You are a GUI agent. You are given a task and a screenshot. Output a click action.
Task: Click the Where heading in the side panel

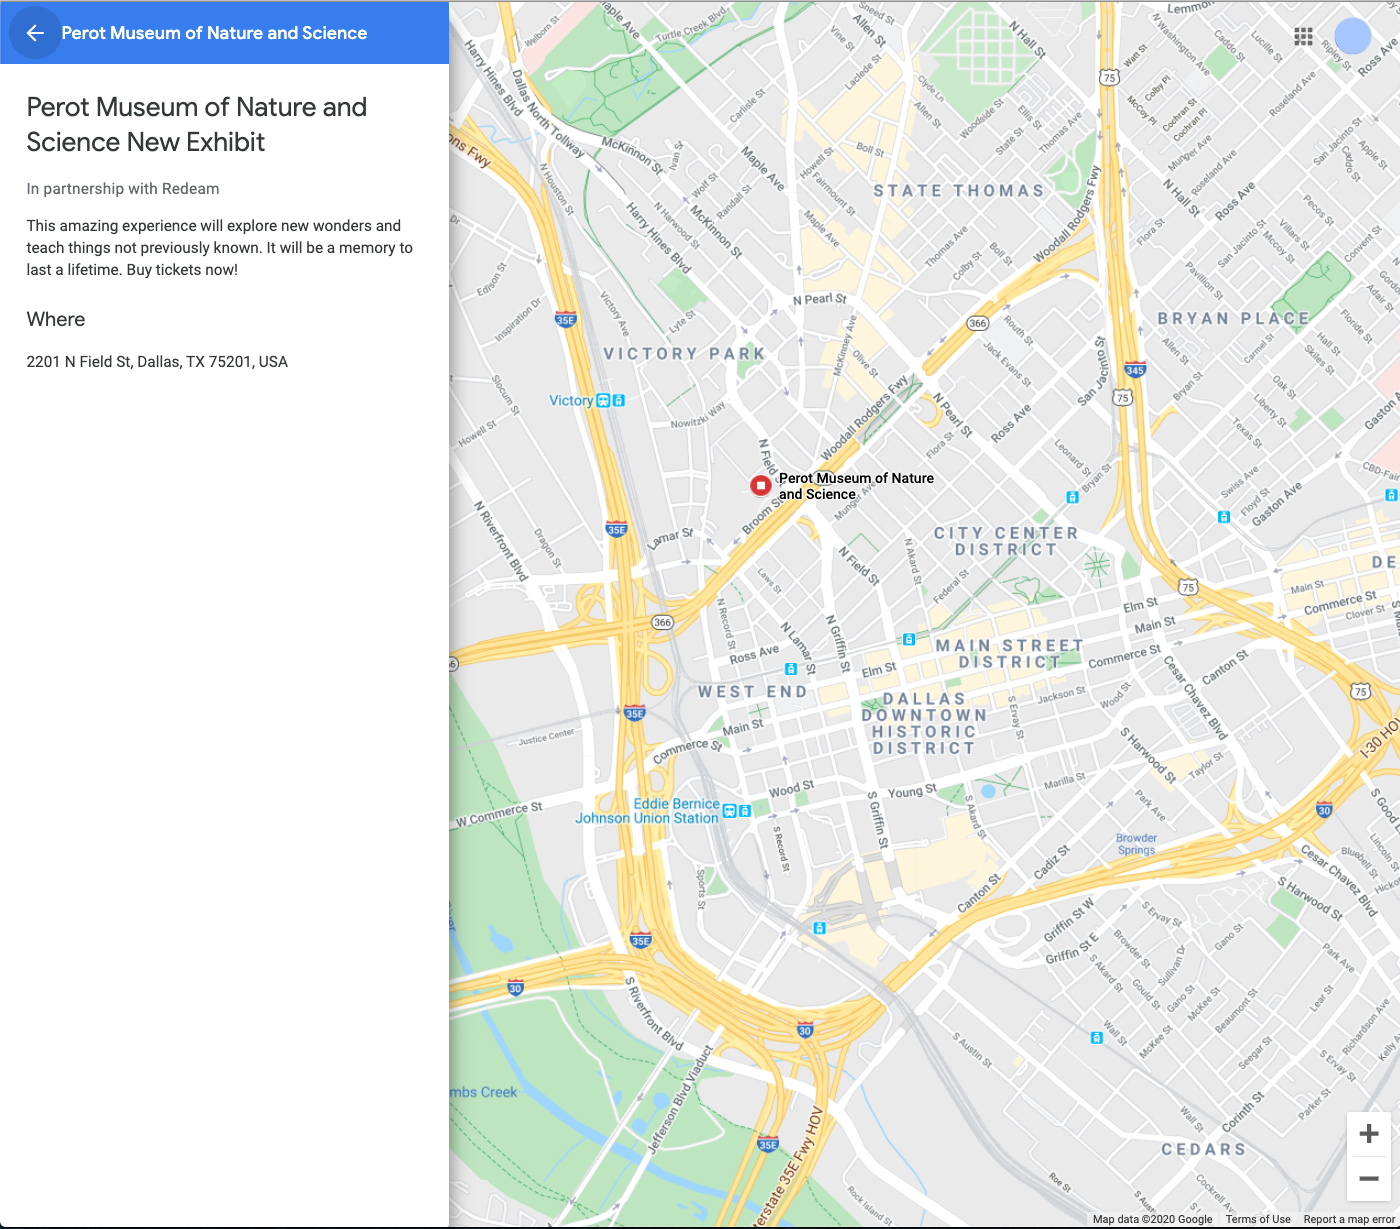[56, 320]
